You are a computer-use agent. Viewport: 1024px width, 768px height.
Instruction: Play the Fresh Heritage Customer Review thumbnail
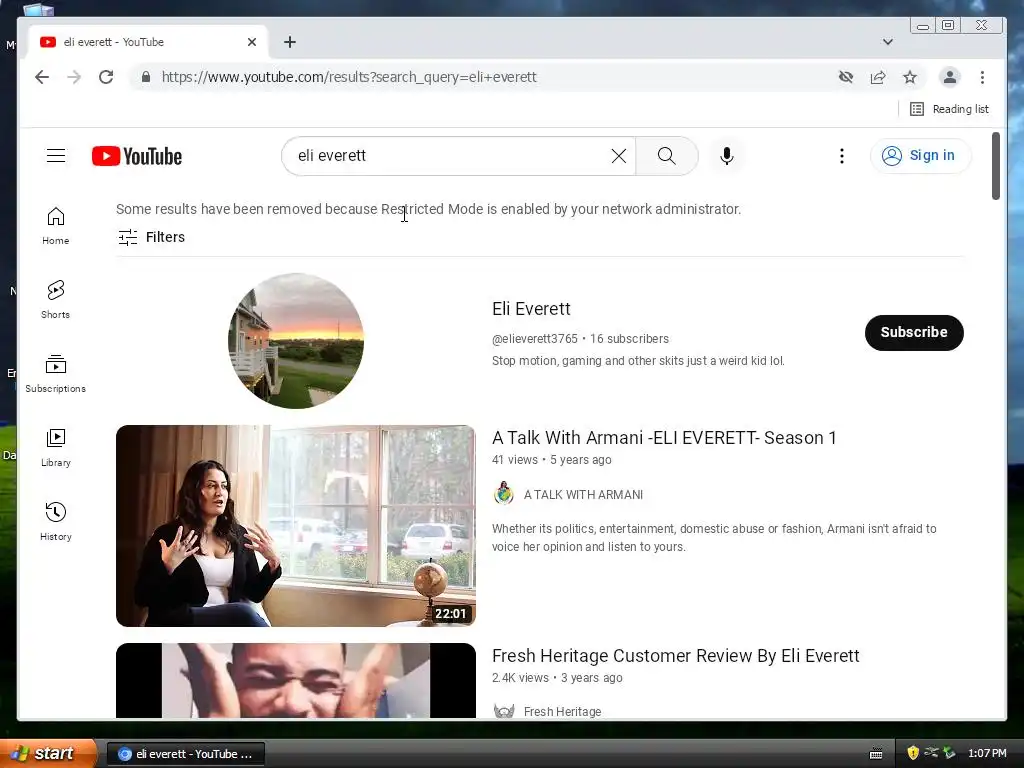click(x=296, y=680)
